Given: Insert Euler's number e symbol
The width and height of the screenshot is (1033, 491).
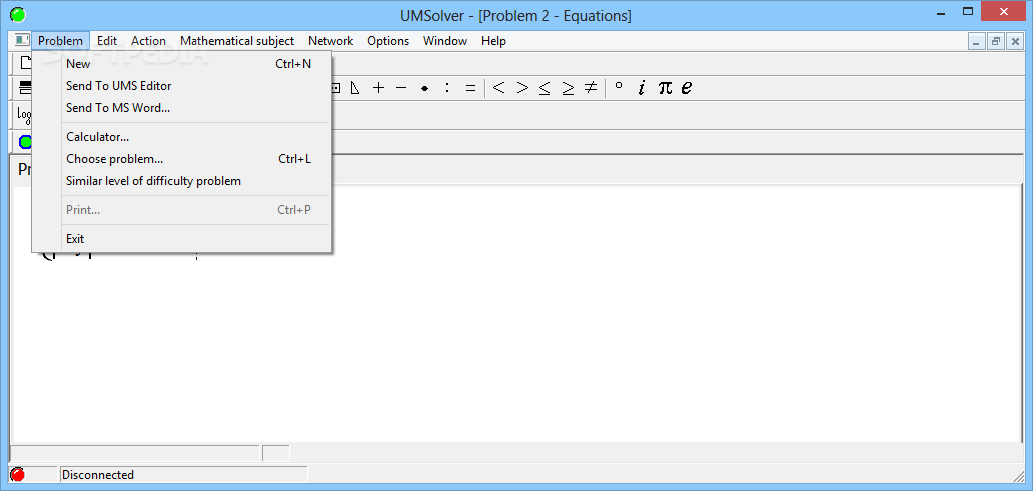Looking at the screenshot, I should (x=687, y=88).
